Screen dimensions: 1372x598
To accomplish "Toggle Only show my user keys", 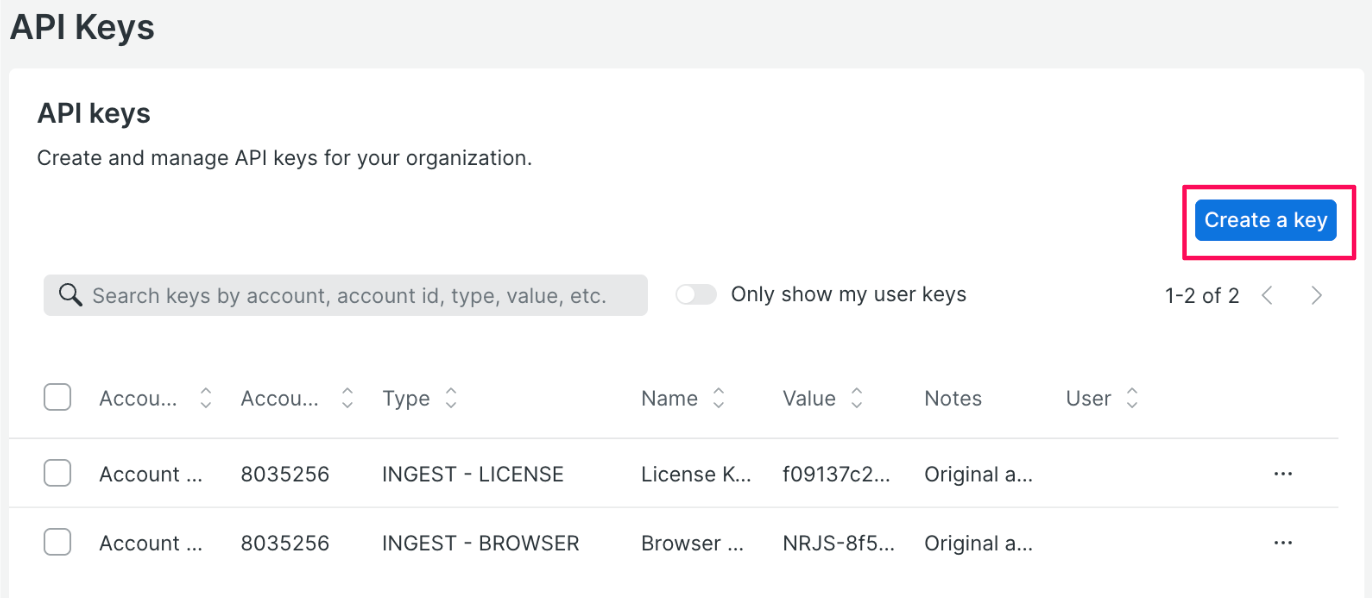I will [696, 294].
